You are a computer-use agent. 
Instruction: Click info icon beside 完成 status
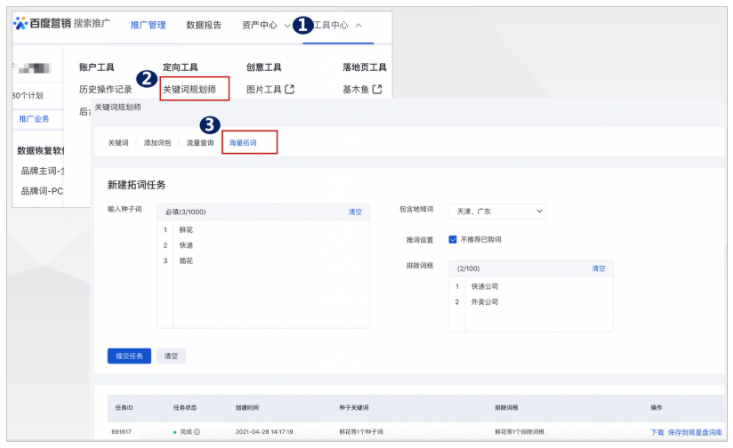point(197,432)
